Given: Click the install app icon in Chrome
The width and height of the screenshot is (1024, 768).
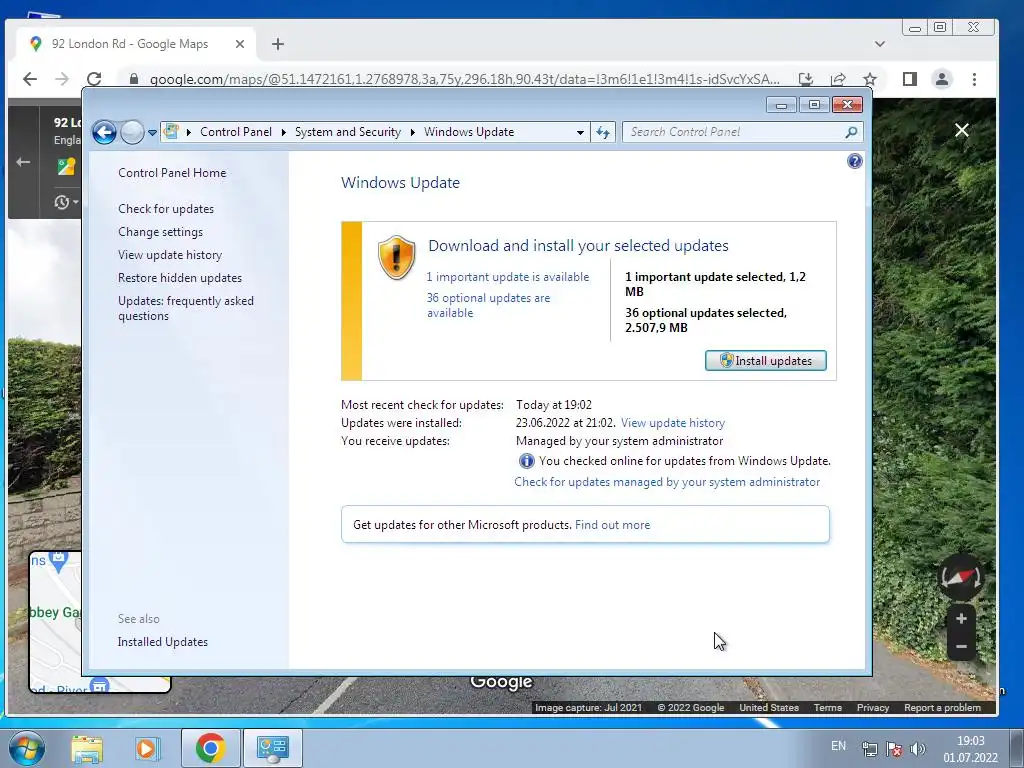Looking at the screenshot, I should tap(806, 79).
